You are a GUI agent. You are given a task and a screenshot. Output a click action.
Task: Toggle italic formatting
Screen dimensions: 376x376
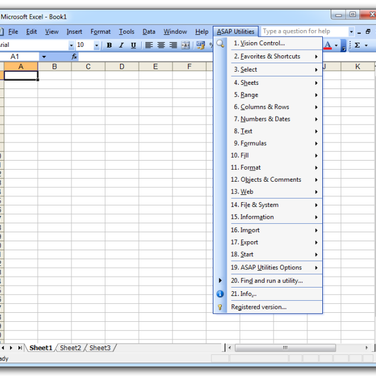121,45
